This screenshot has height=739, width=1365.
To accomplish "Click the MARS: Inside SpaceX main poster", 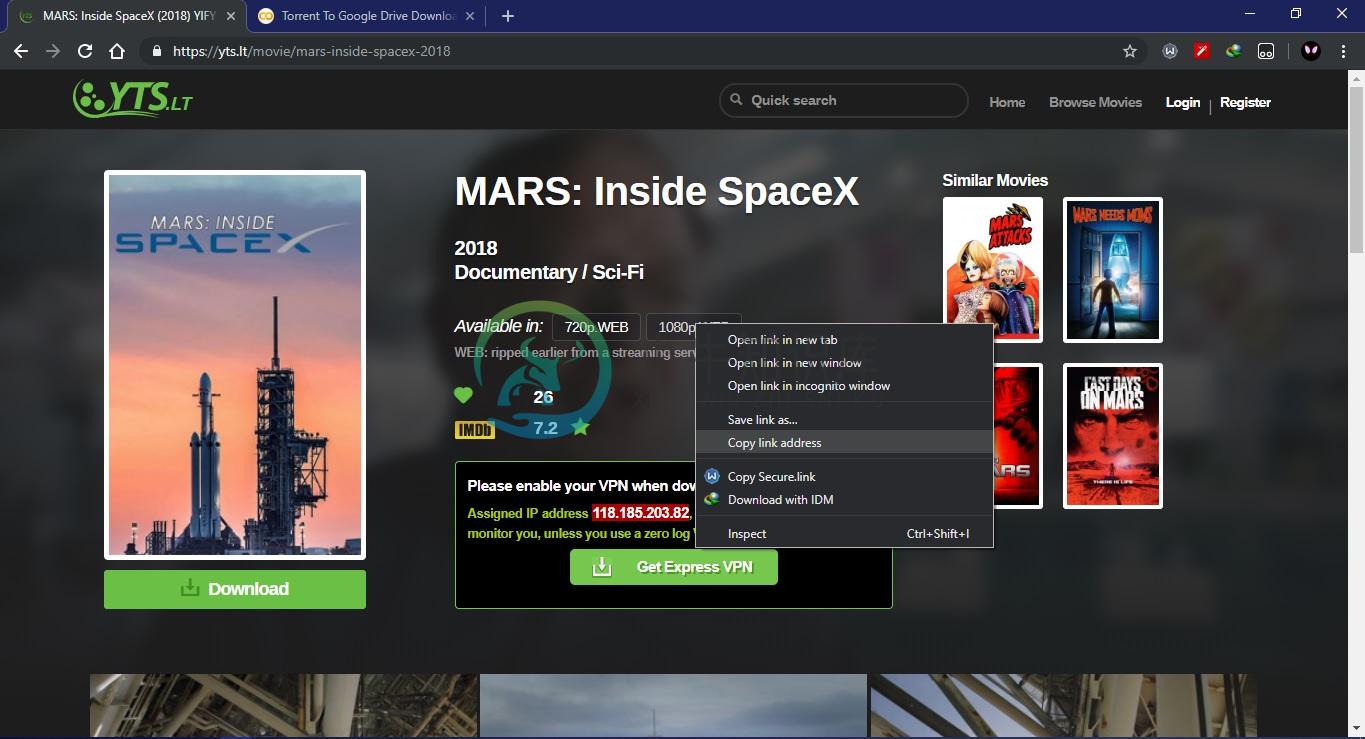I will click(x=235, y=365).
